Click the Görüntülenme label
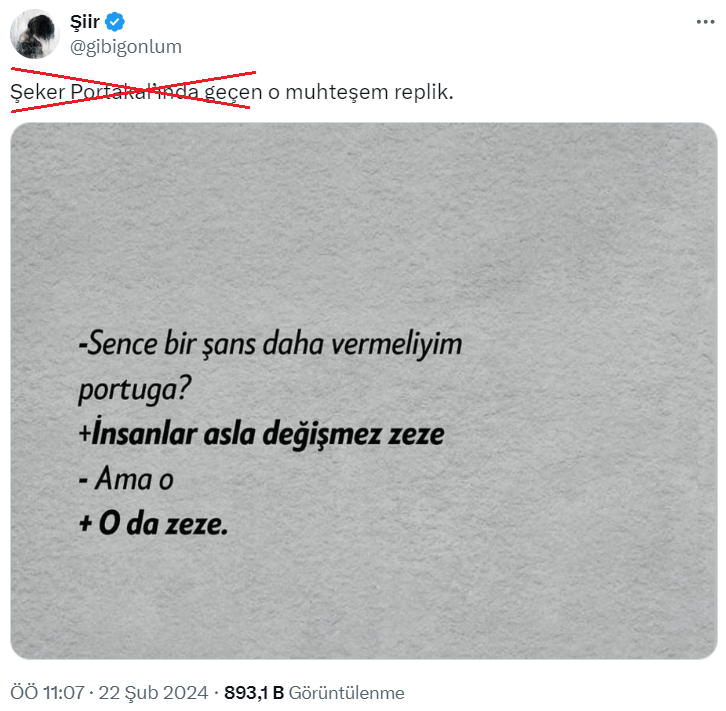Image resolution: width=726 pixels, height=711 pixels. [x=346, y=693]
